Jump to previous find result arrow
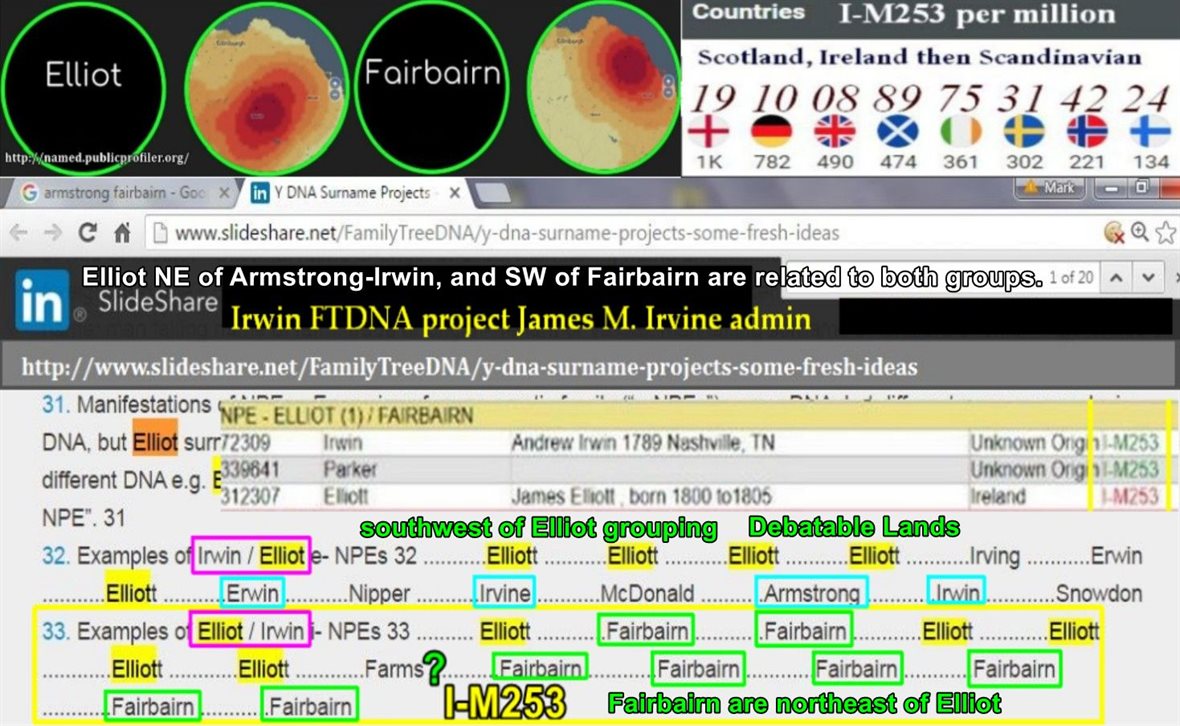Screen dimensions: 1180x726 click(x=1116, y=278)
